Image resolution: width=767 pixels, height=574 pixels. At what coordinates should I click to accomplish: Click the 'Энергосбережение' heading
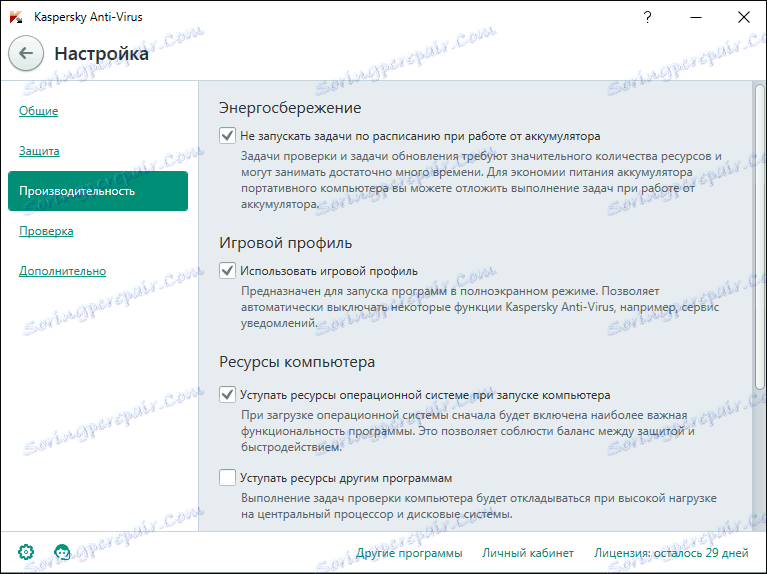290,108
